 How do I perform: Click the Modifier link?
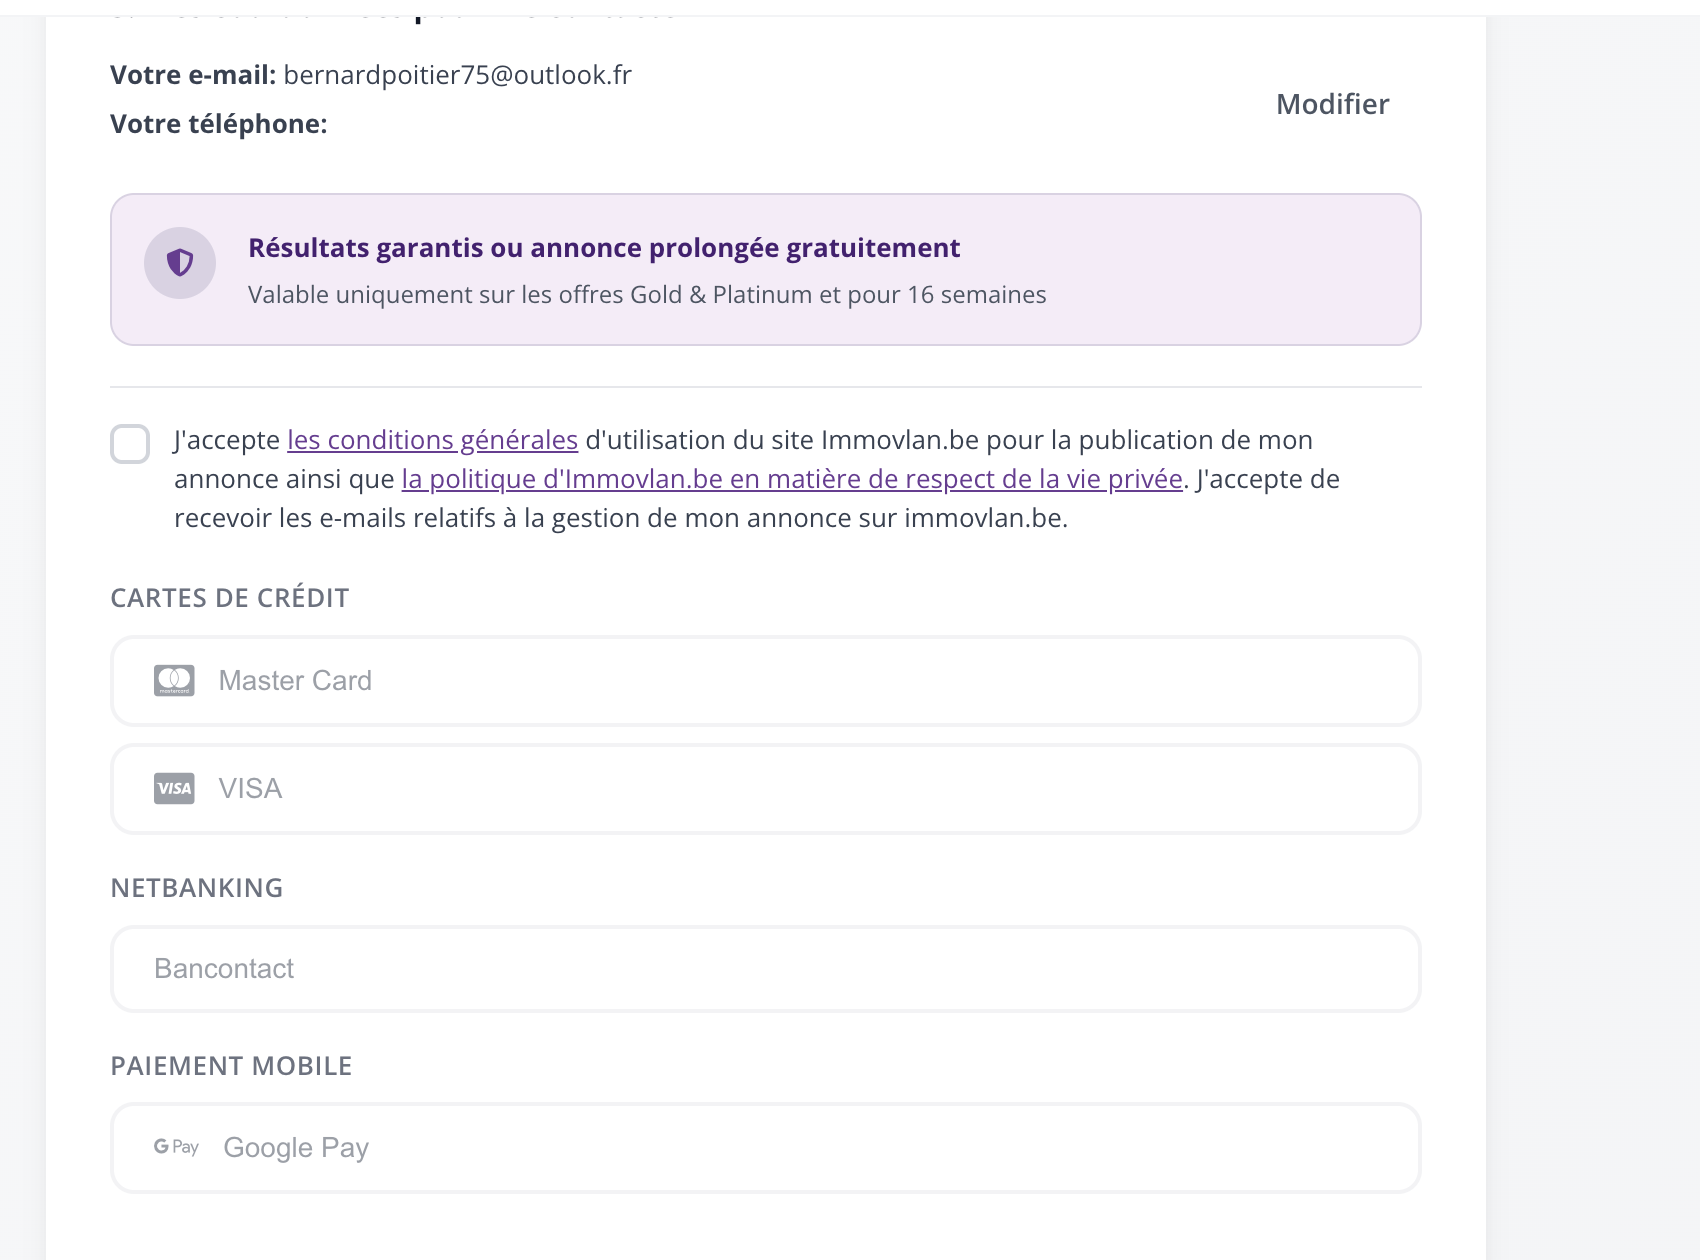point(1332,104)
